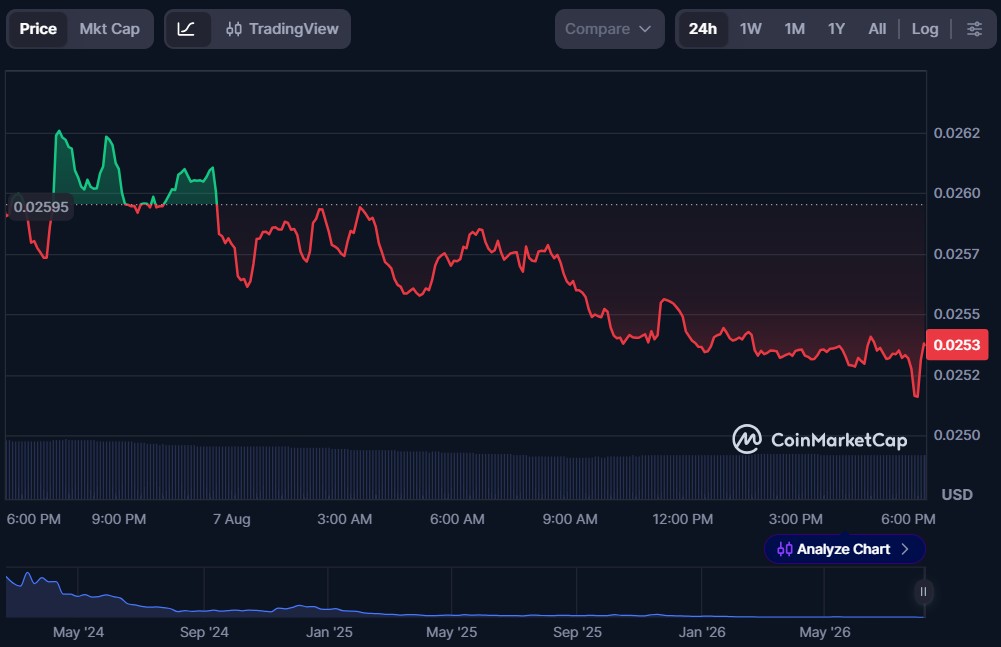Click the 0.0257 y-axis label

(x=956, y=254)
